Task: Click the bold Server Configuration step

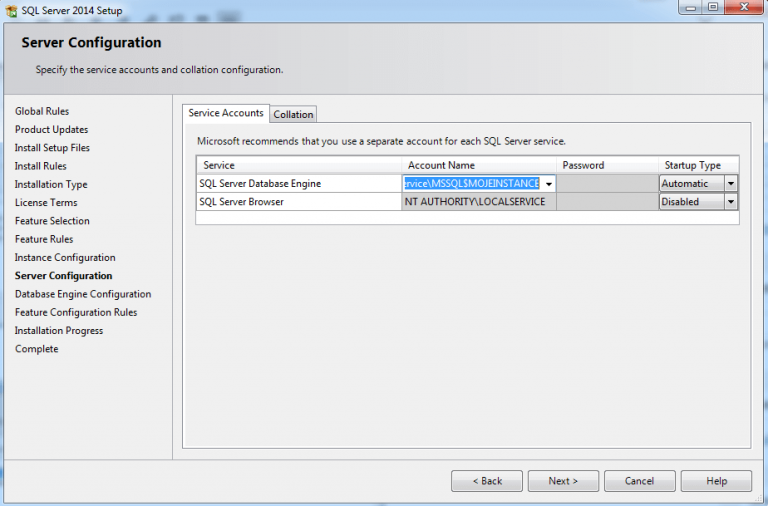Action: (64, 276)
